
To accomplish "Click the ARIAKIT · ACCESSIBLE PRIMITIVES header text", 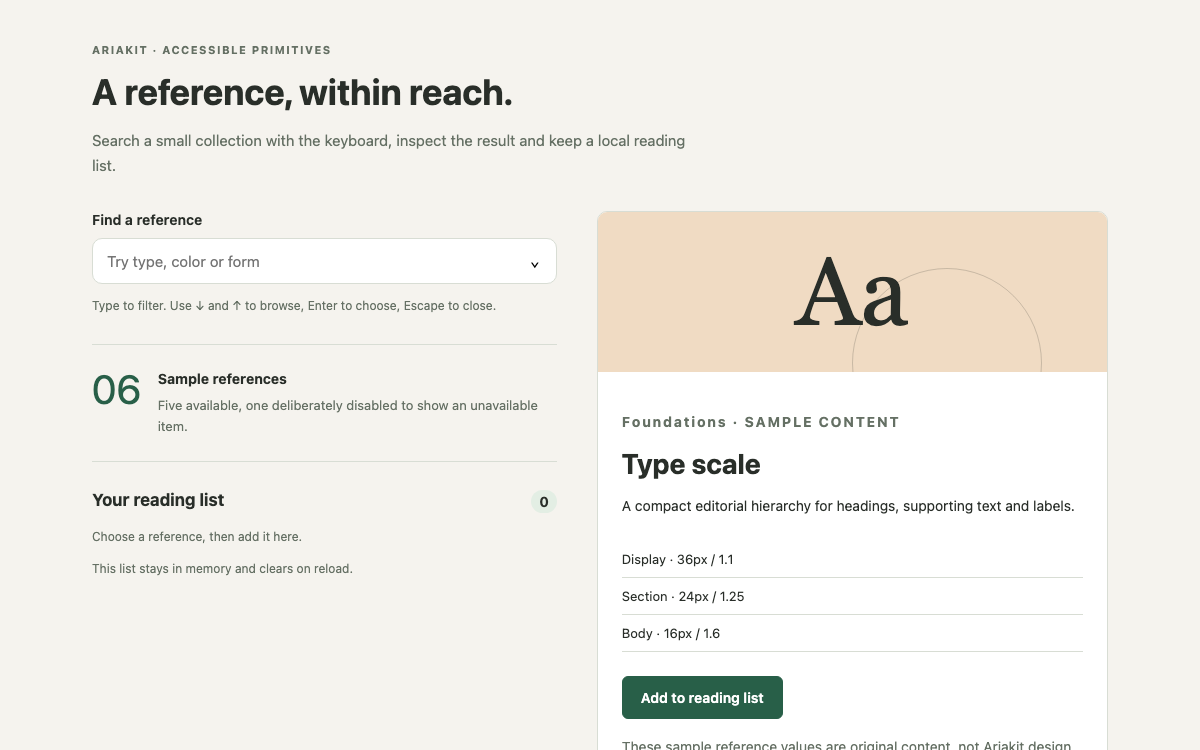I will (211, 50).
